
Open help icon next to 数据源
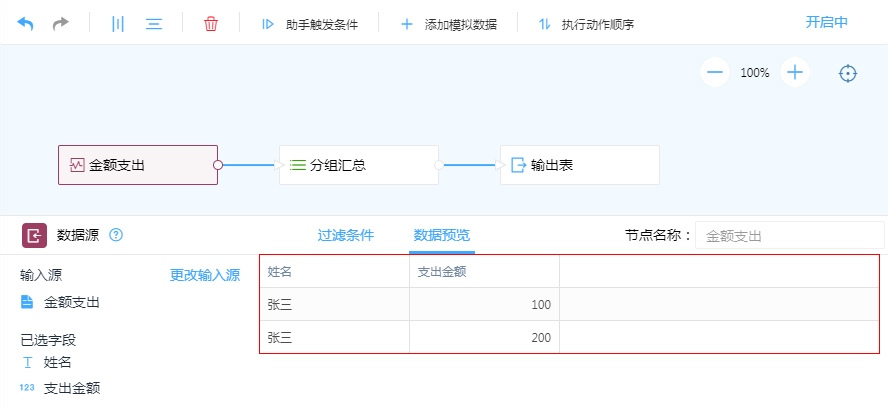click(116, 235)
